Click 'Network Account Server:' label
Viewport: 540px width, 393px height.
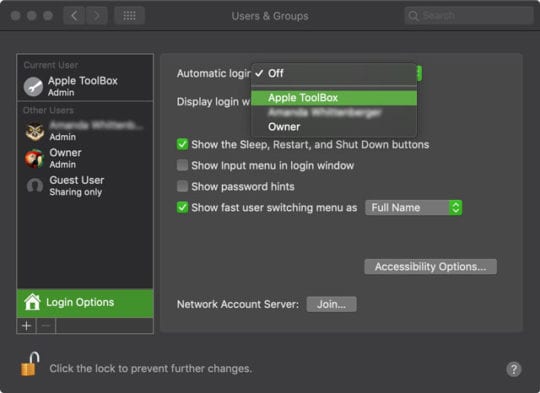(238, 304)
